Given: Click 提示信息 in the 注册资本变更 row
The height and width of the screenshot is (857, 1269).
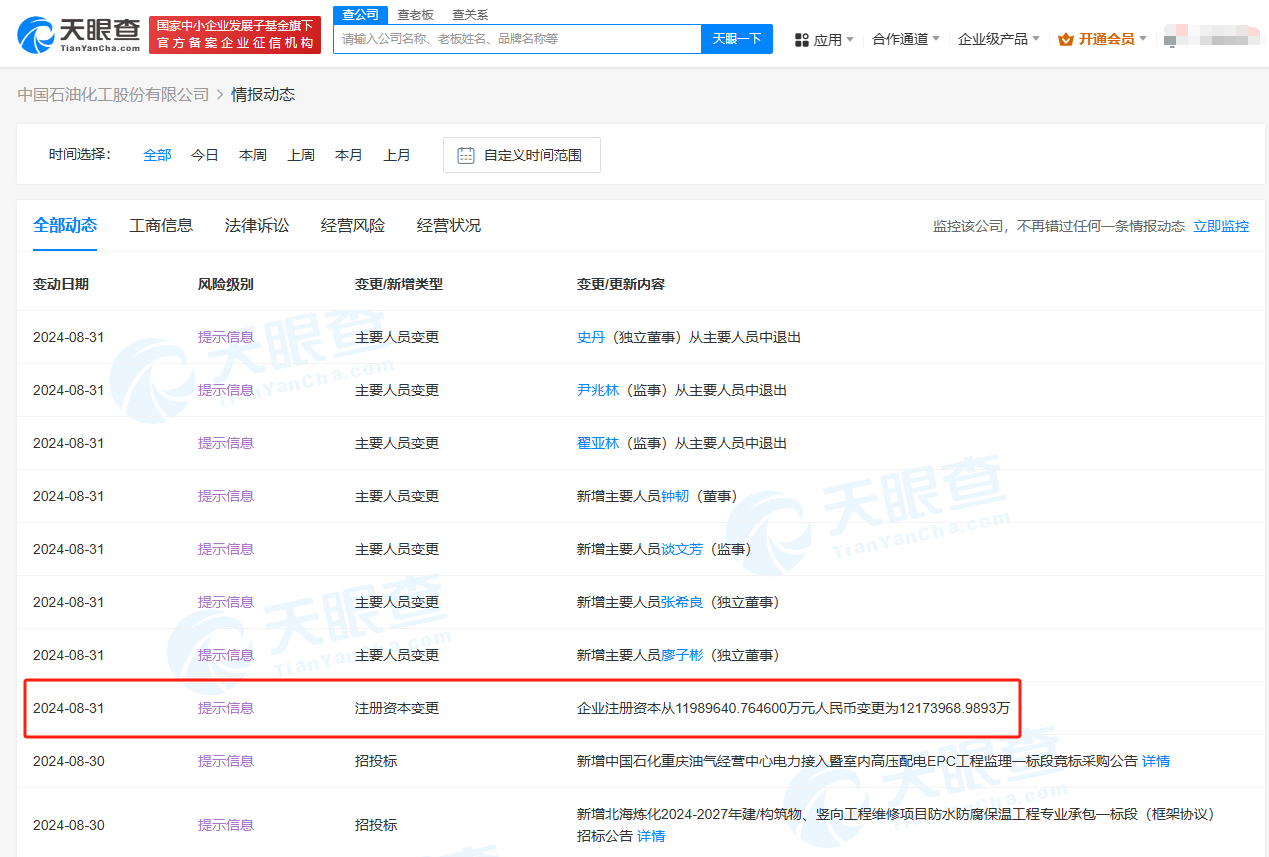Looking at the screenshot, I should point(226,708).
